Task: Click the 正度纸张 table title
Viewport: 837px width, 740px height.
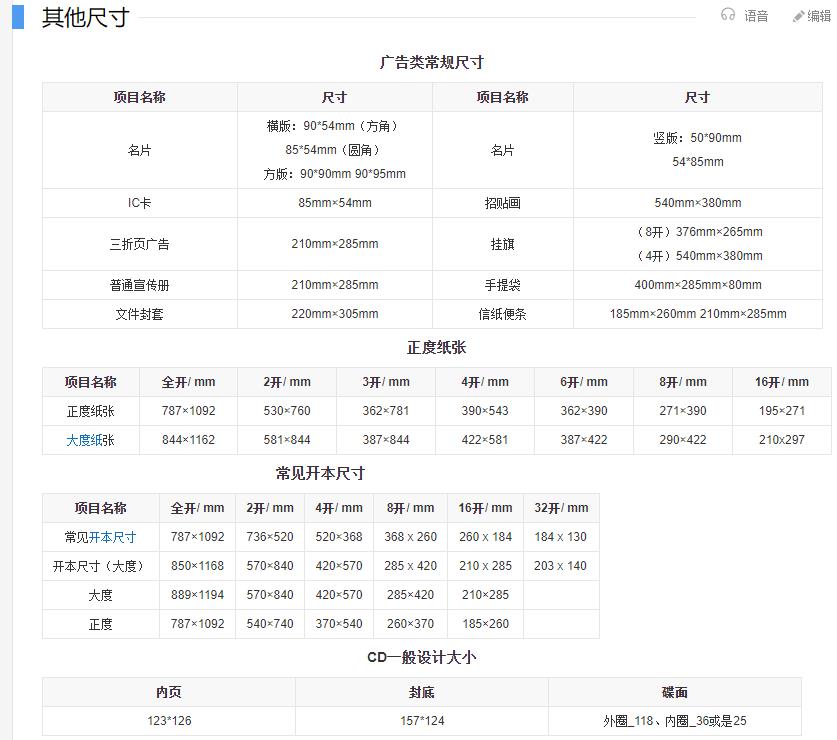Action: coord(437,348)
